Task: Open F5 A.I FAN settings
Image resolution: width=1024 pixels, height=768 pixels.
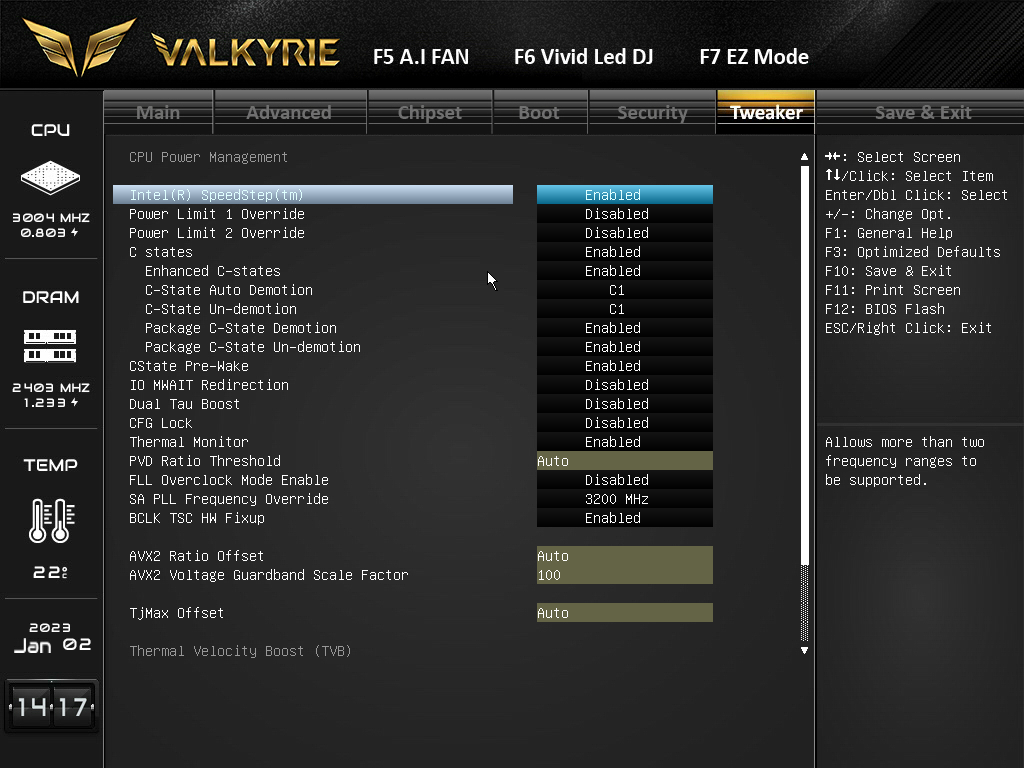Action: click(x=421, y=57)
